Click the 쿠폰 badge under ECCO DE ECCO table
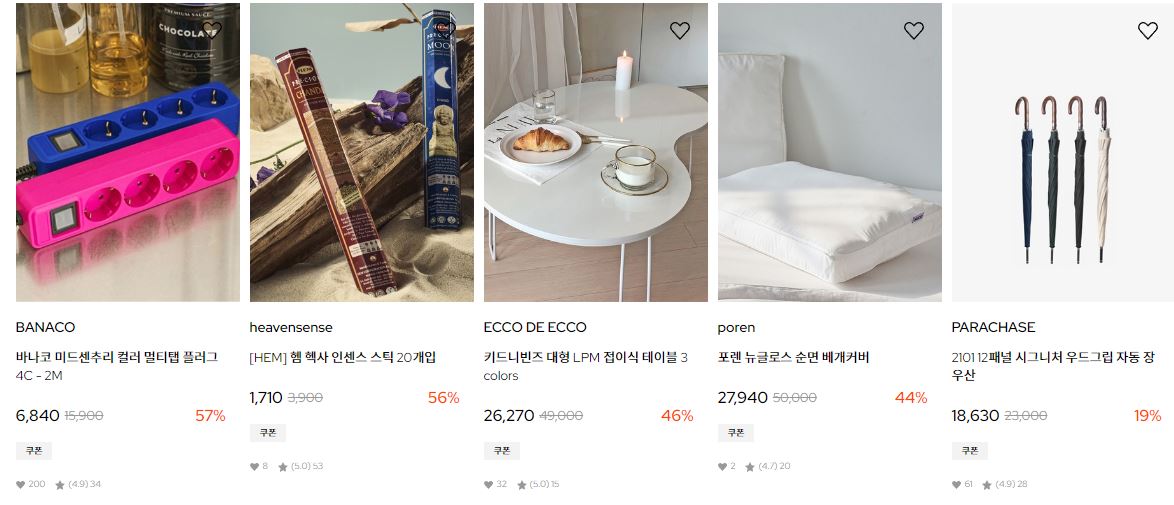The width and height of the screenshot is (1174, 505). coord(502,450)
